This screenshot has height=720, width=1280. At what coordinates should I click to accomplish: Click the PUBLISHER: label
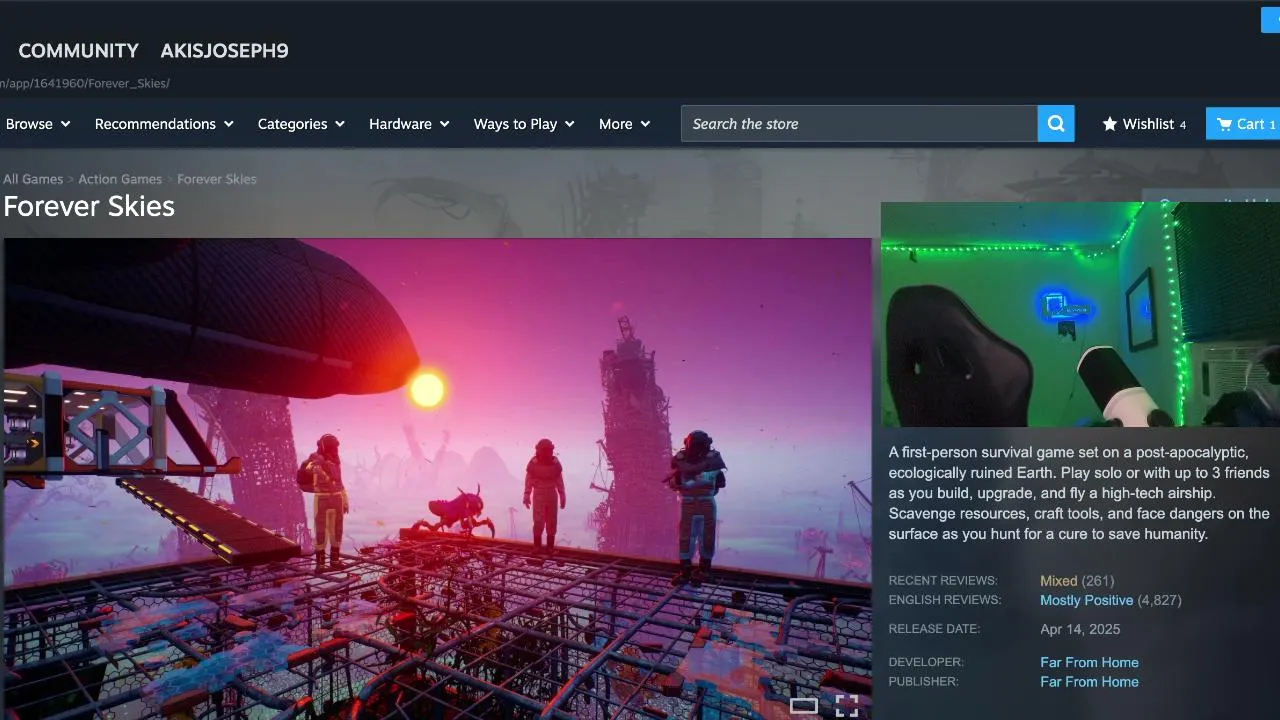click(923, 682)
